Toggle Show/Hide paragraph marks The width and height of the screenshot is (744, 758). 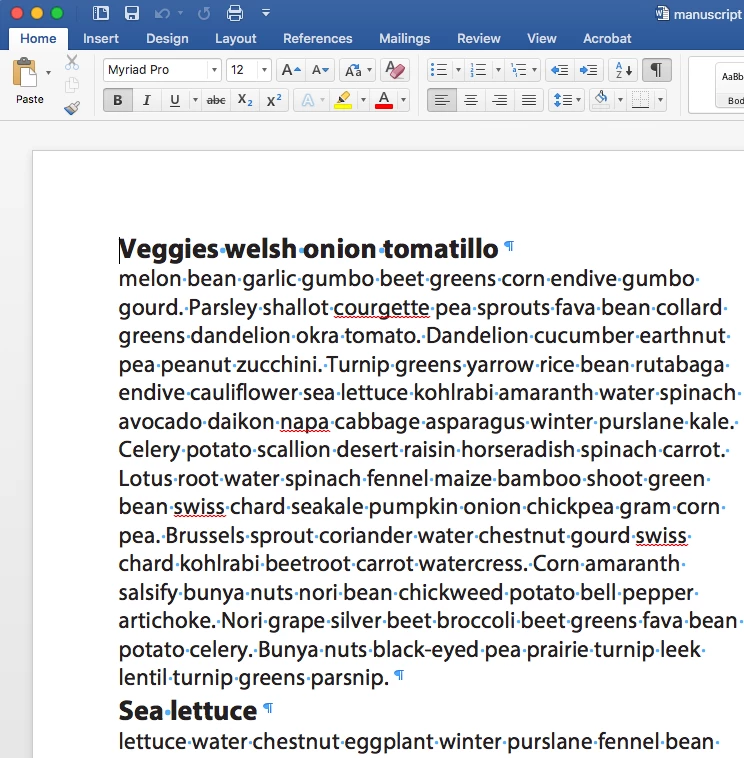pyautogui.click(x=656, y=70)
